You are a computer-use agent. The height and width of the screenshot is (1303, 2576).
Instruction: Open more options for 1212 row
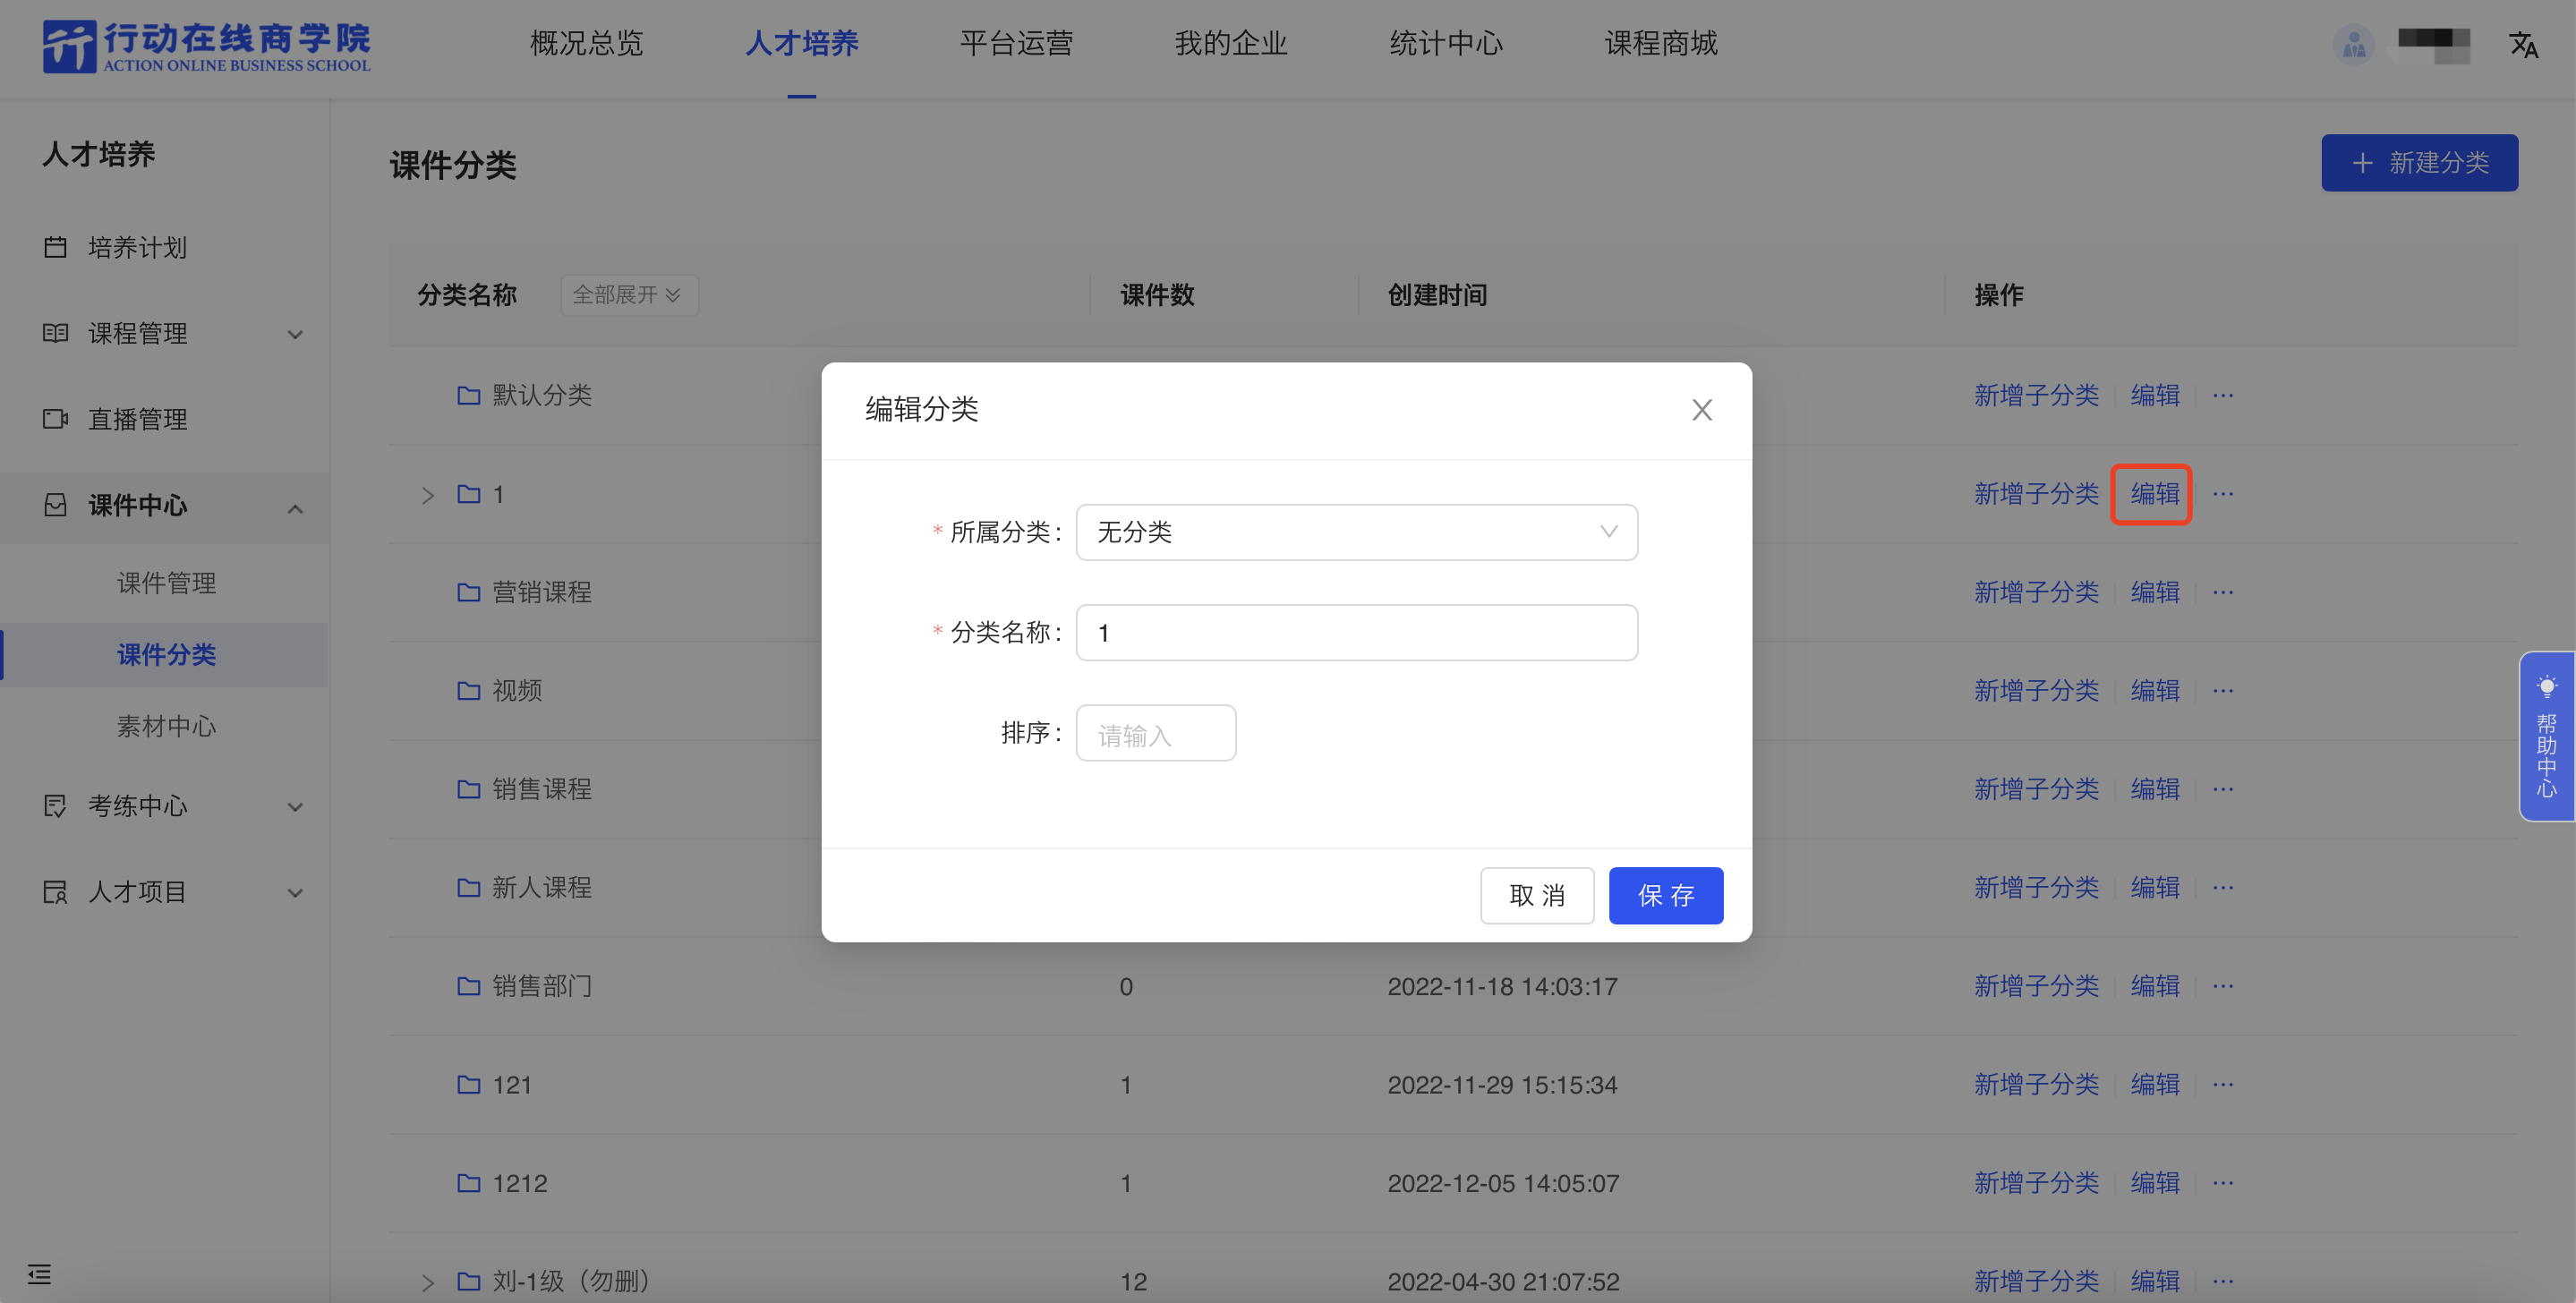coord(2223,1183)
